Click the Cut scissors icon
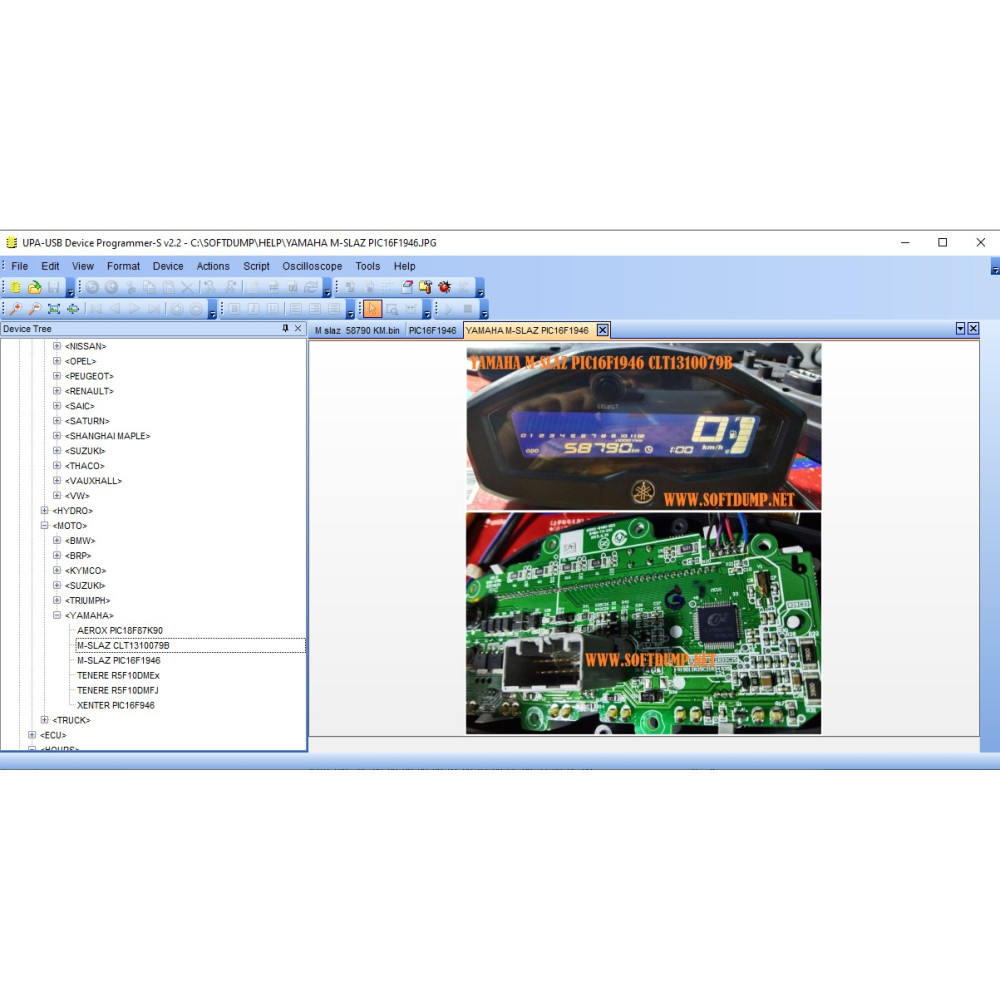This screenshot has height=1000, width=1000. [x=131, y=287]
